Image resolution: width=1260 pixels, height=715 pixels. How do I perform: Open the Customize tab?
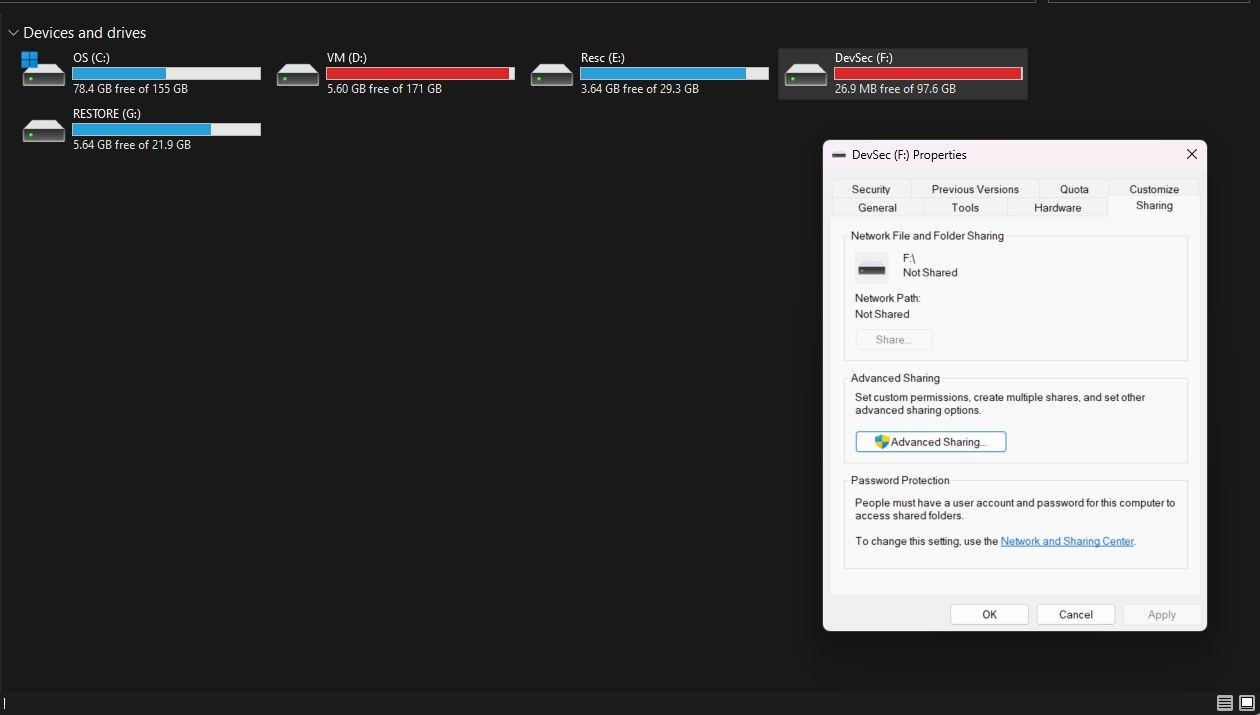pyautogui.click(x=1154, y=189)
